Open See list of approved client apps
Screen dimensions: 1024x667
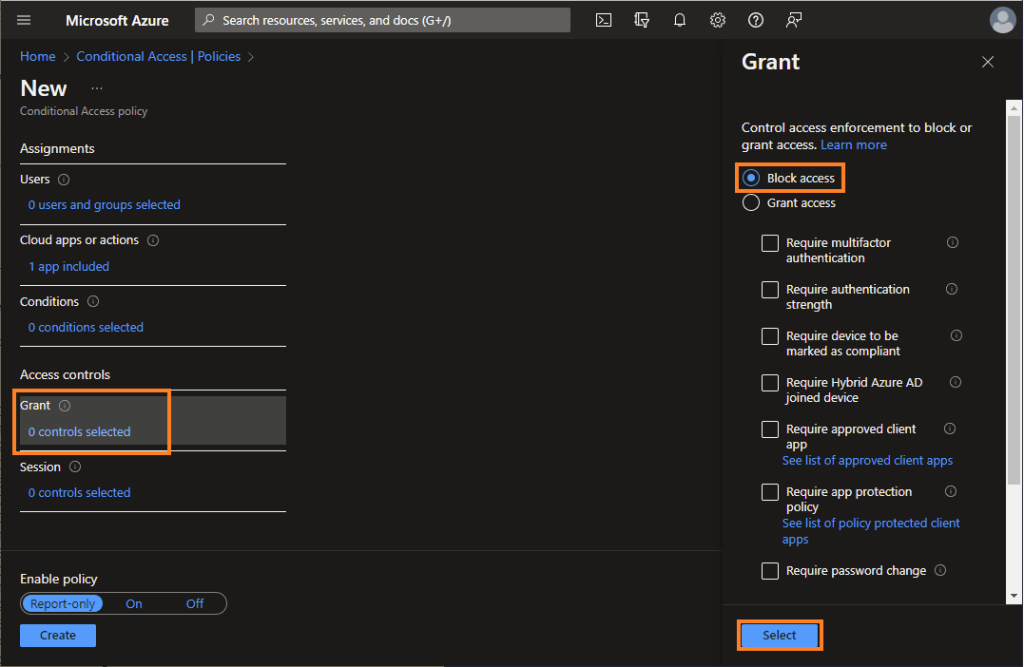[867, 461]
